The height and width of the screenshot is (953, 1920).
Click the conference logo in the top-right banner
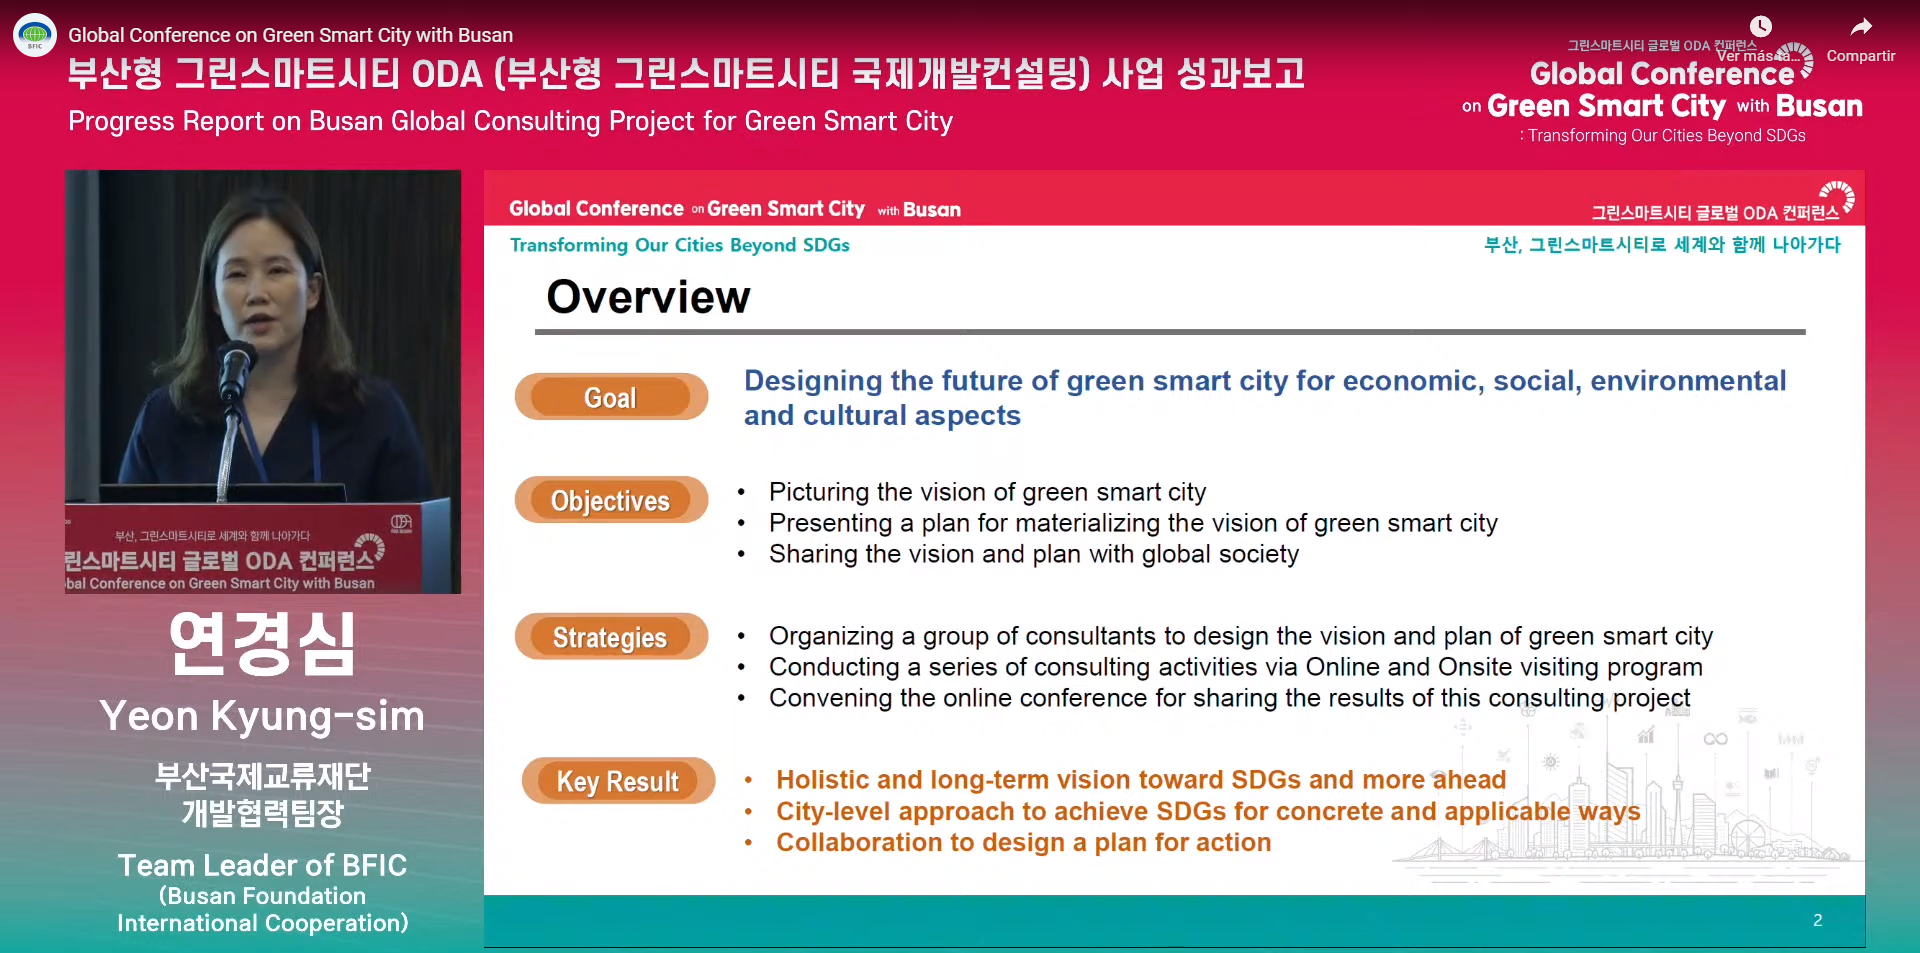pyautogui.click(x=1662, y=92)
